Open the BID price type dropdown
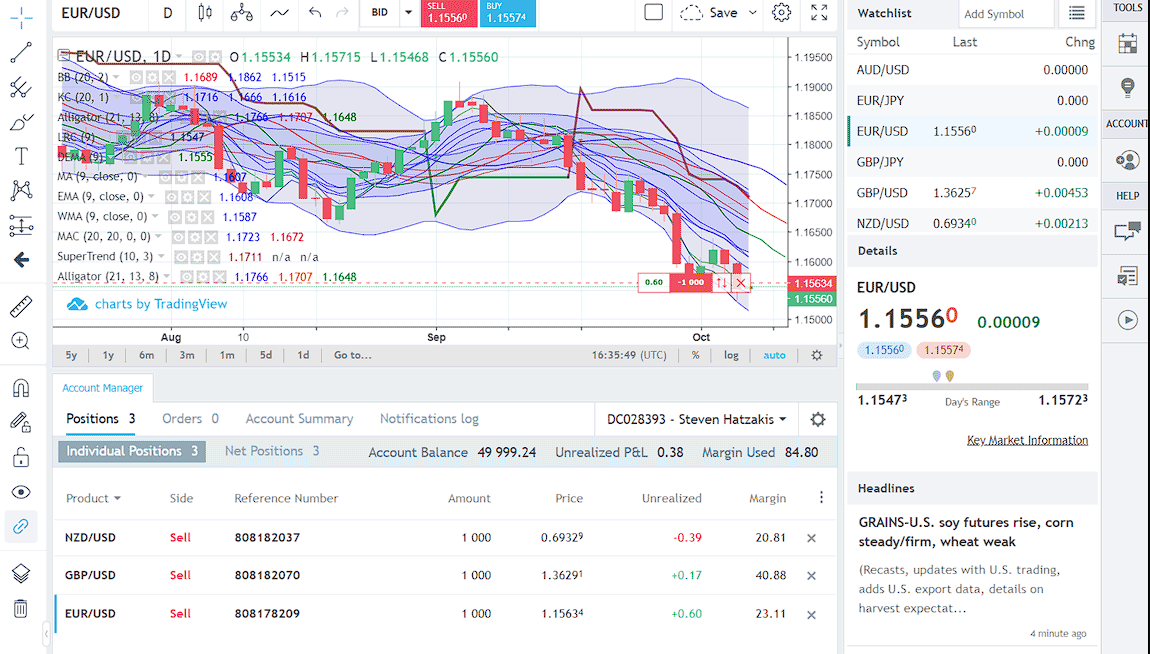 [408, 13]
